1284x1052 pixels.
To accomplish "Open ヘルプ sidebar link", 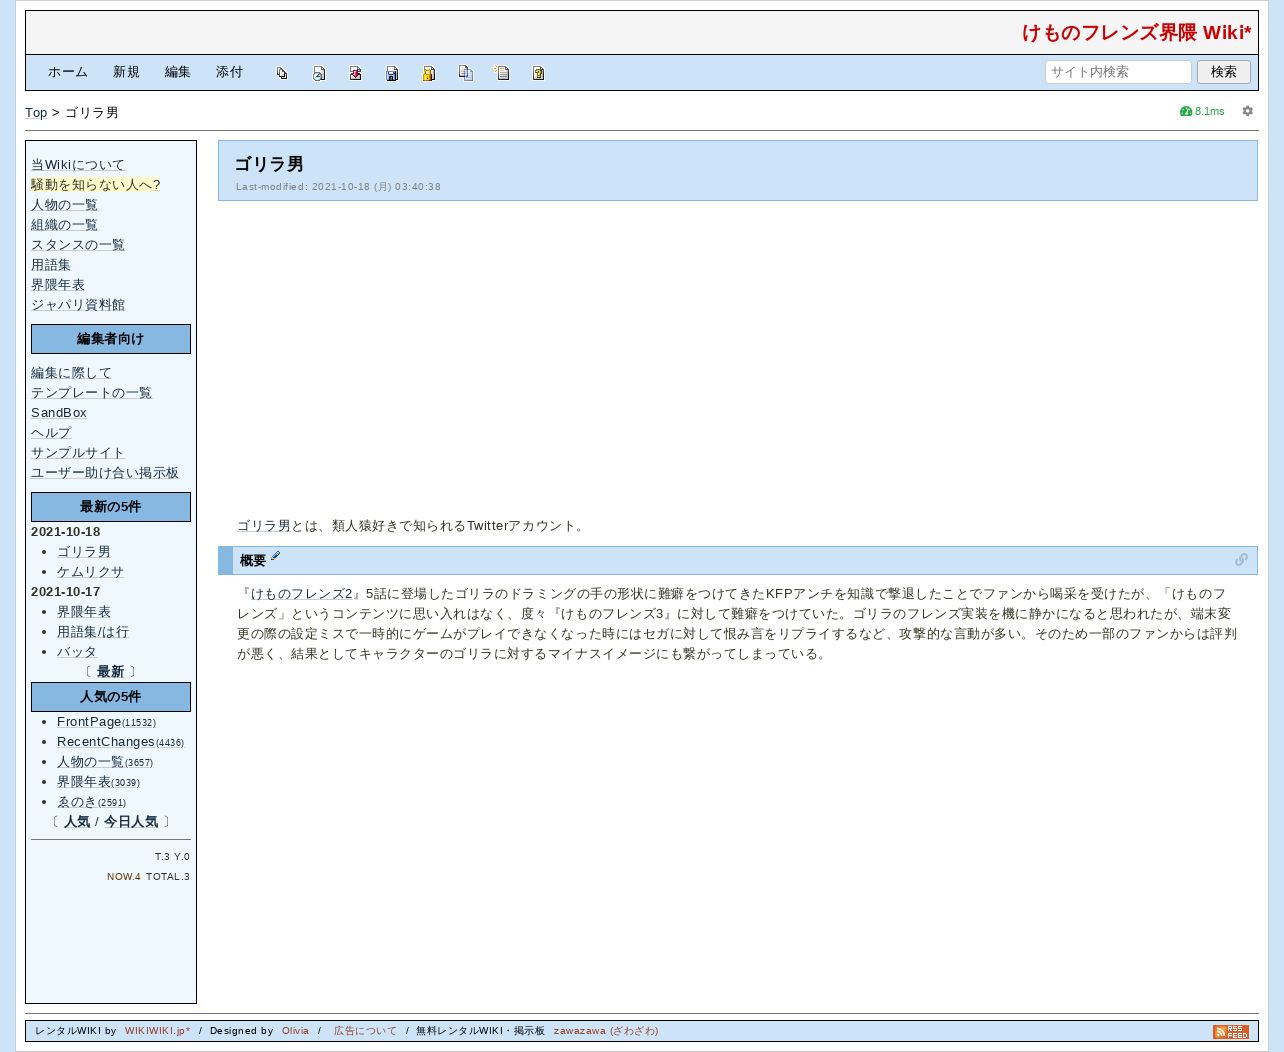I will 51,433.
